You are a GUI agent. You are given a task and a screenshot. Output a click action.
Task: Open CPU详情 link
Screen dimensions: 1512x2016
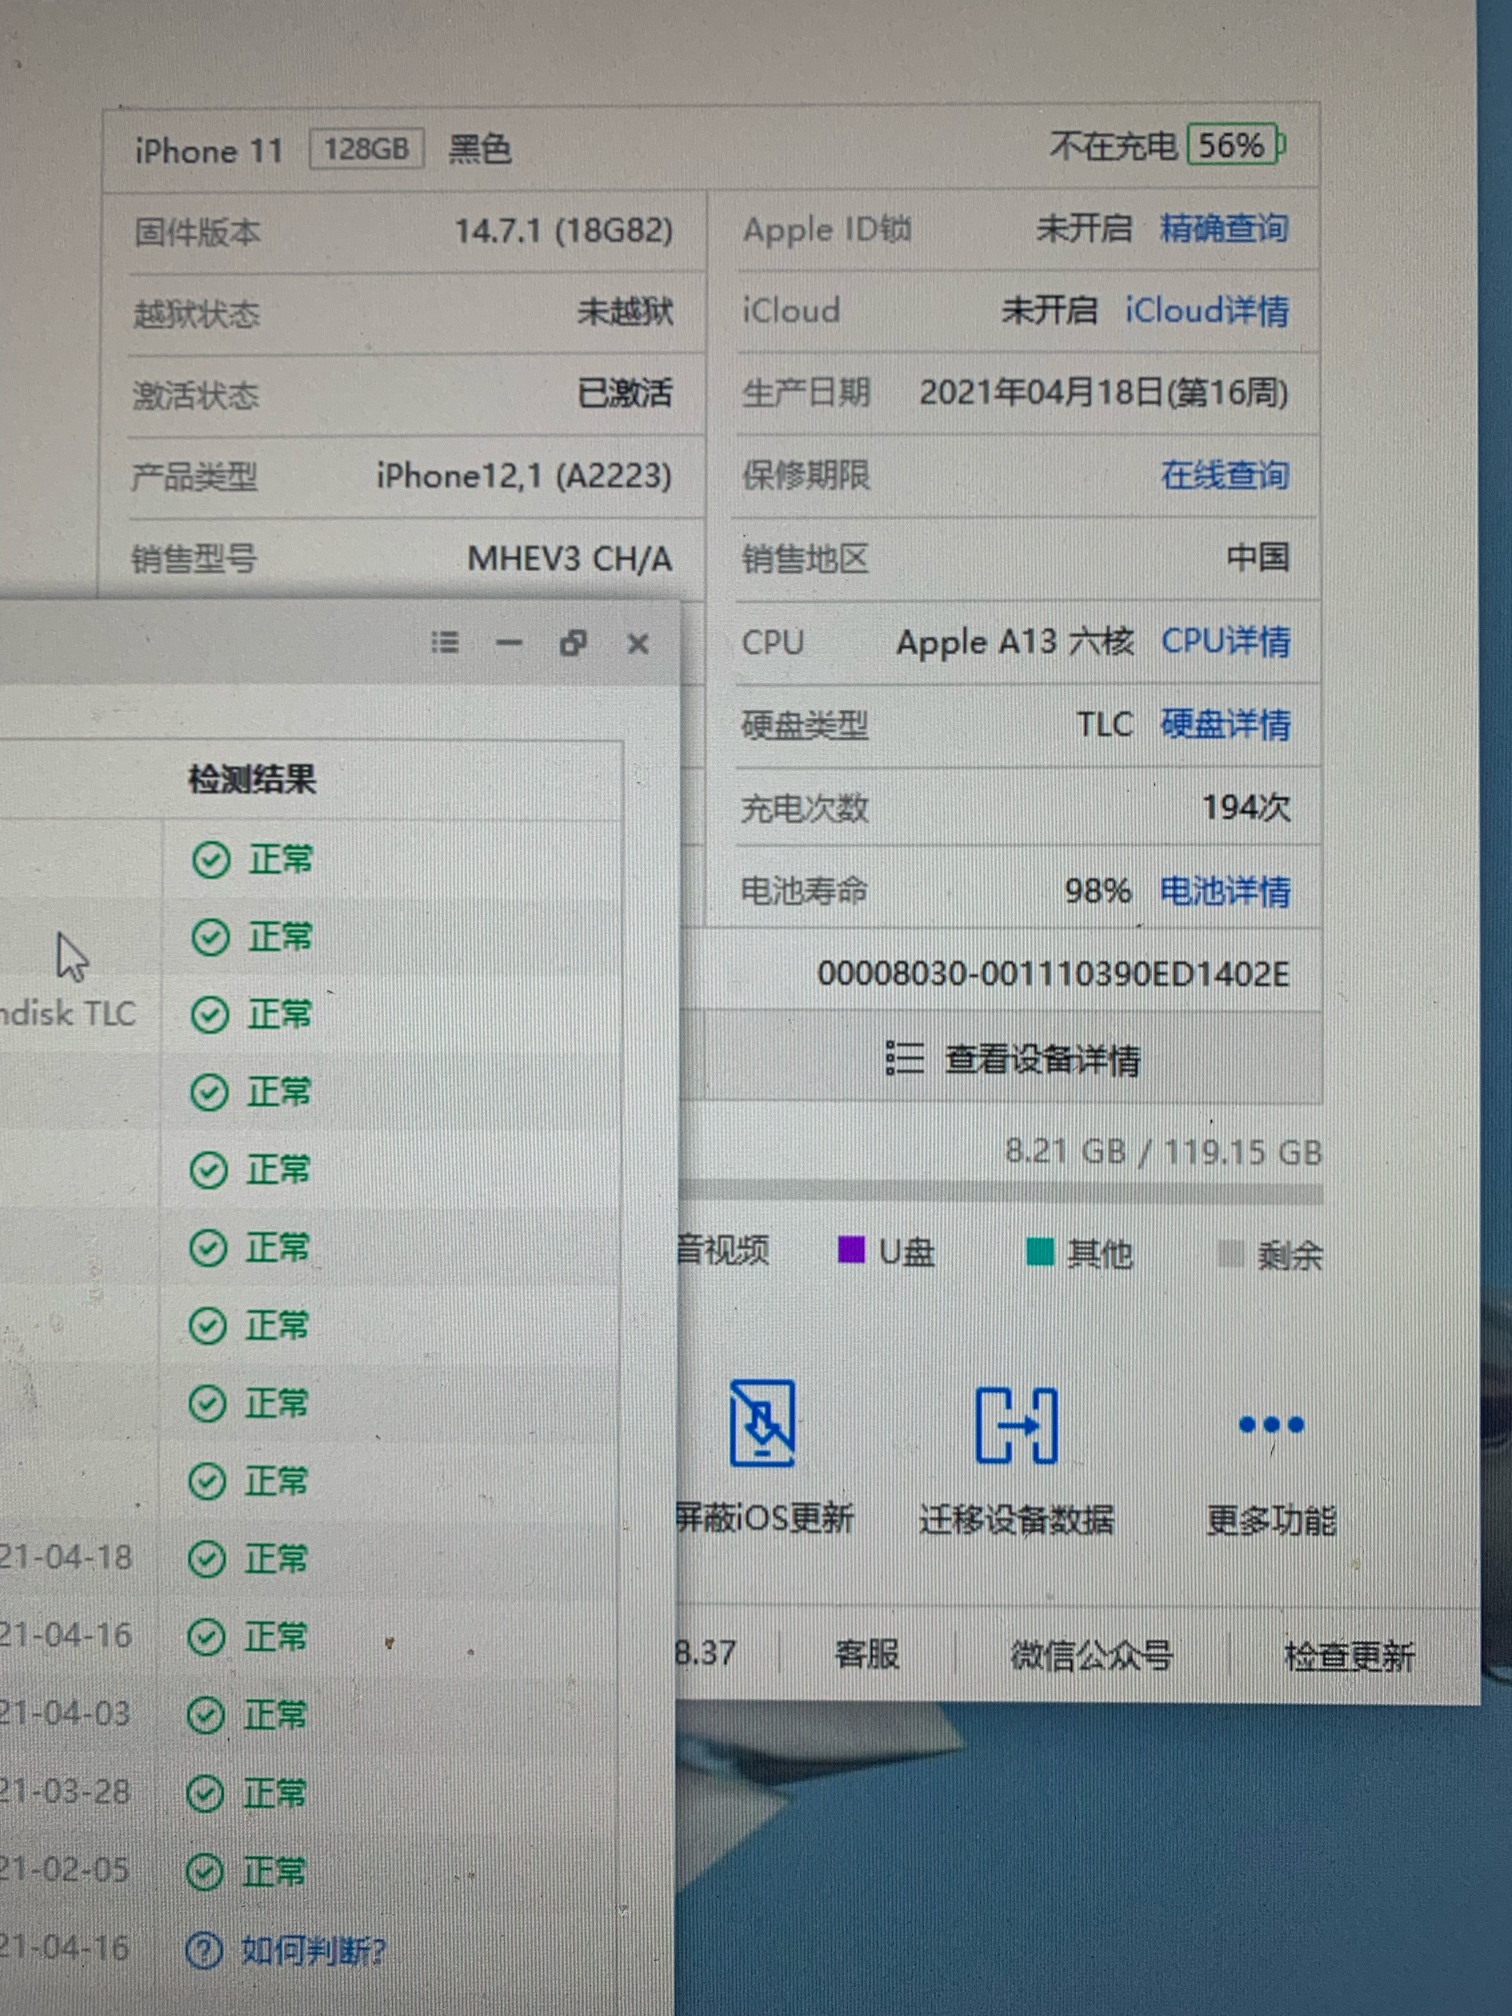pyautogui.click(x=1226, y=641)
